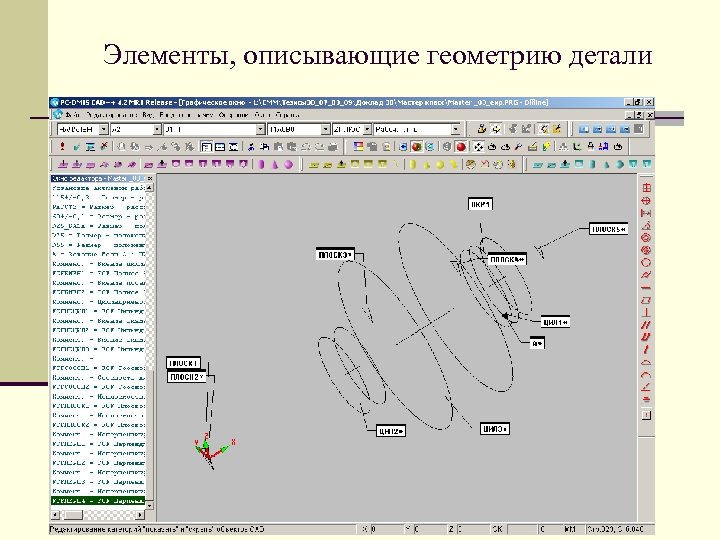Select the ПЛОСК2 feature label
Viewport: 720px width, 540px height.
(186, 377)
